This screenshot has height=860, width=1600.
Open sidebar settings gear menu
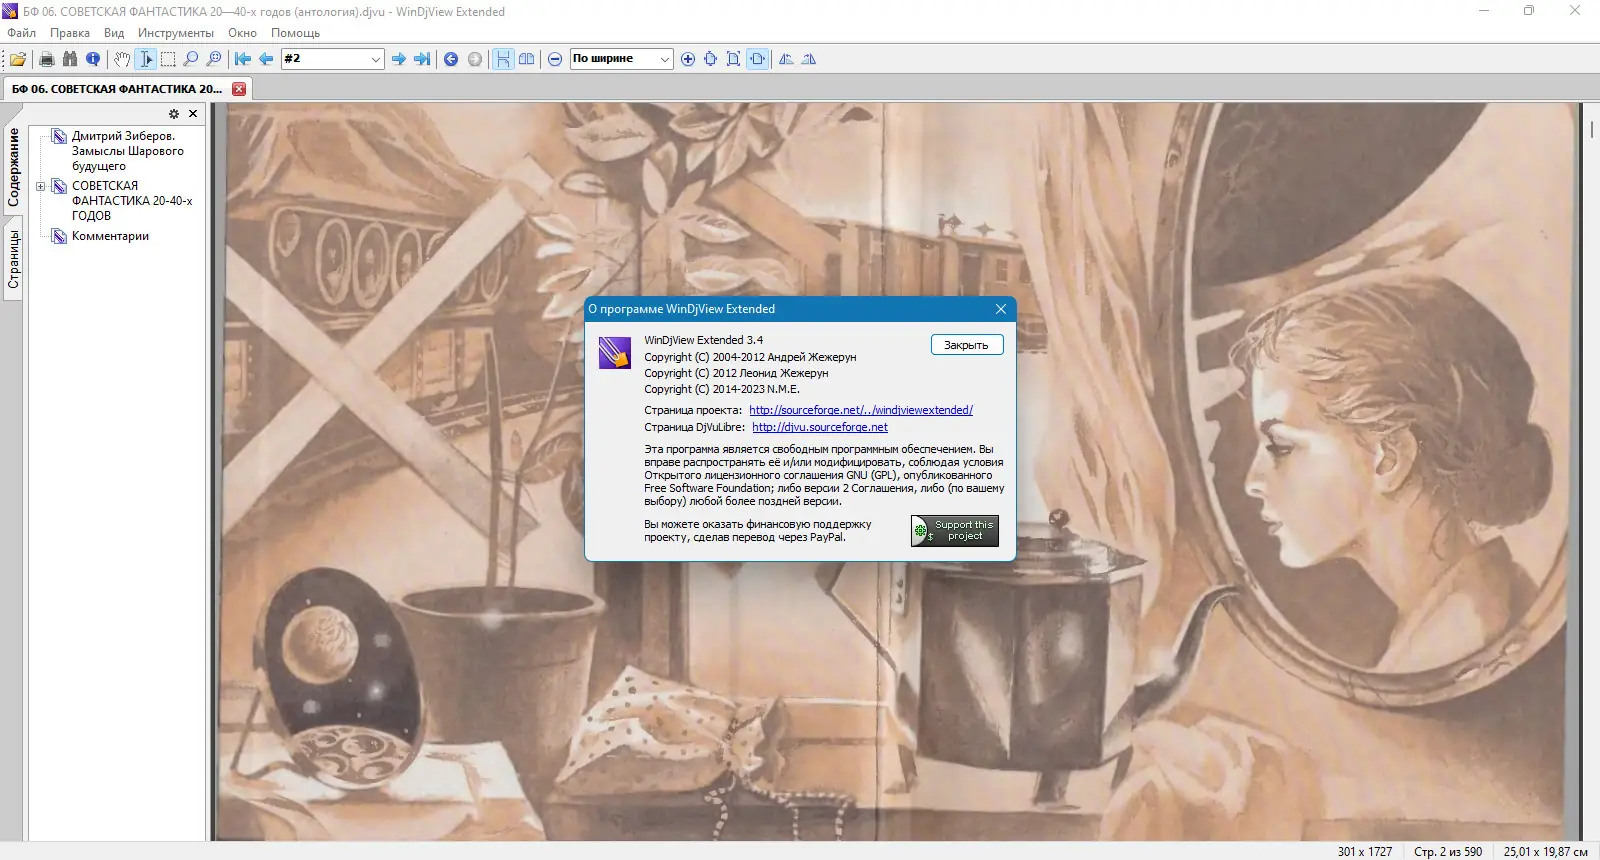click(174, 114)
